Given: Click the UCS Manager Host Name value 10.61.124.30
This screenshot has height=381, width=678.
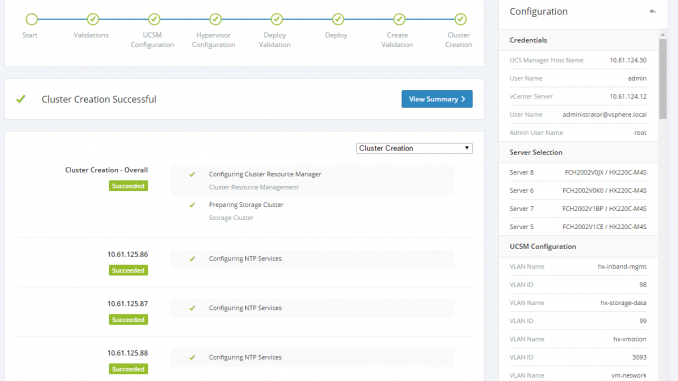Looking at the screenshot, I should point(628,60).
